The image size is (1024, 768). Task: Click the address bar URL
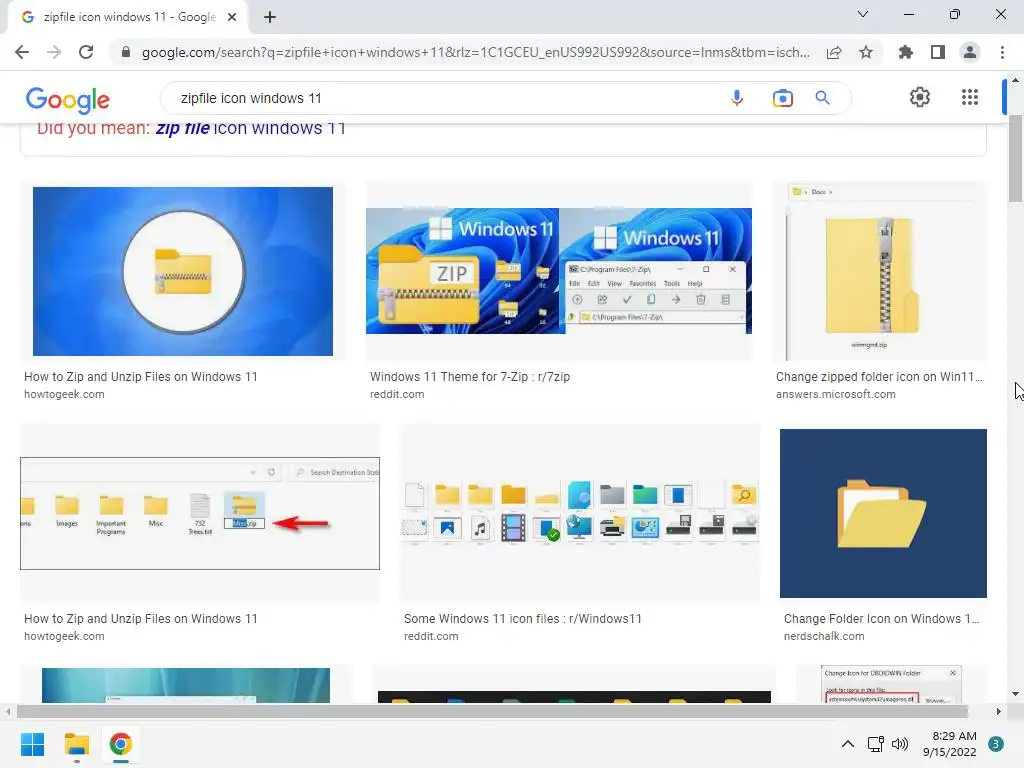(475, 52)
